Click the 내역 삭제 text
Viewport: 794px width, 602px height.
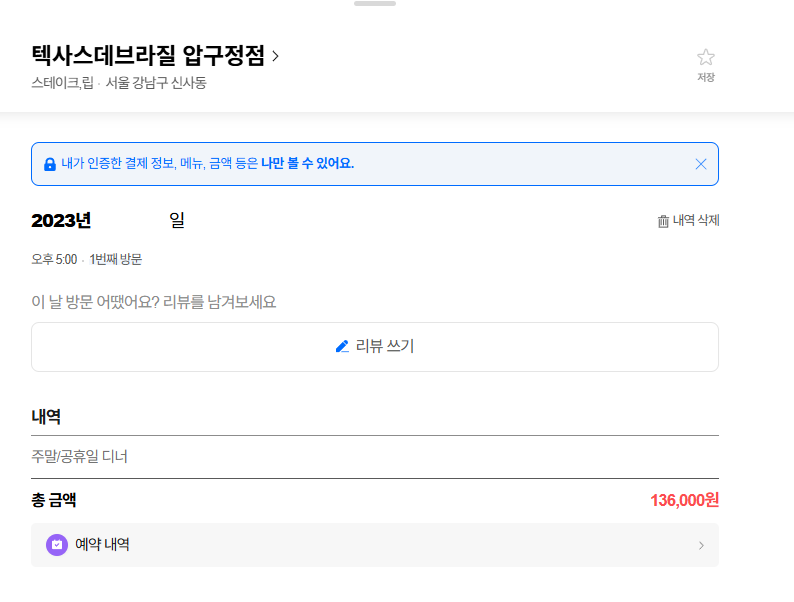(x=696, y=221)
